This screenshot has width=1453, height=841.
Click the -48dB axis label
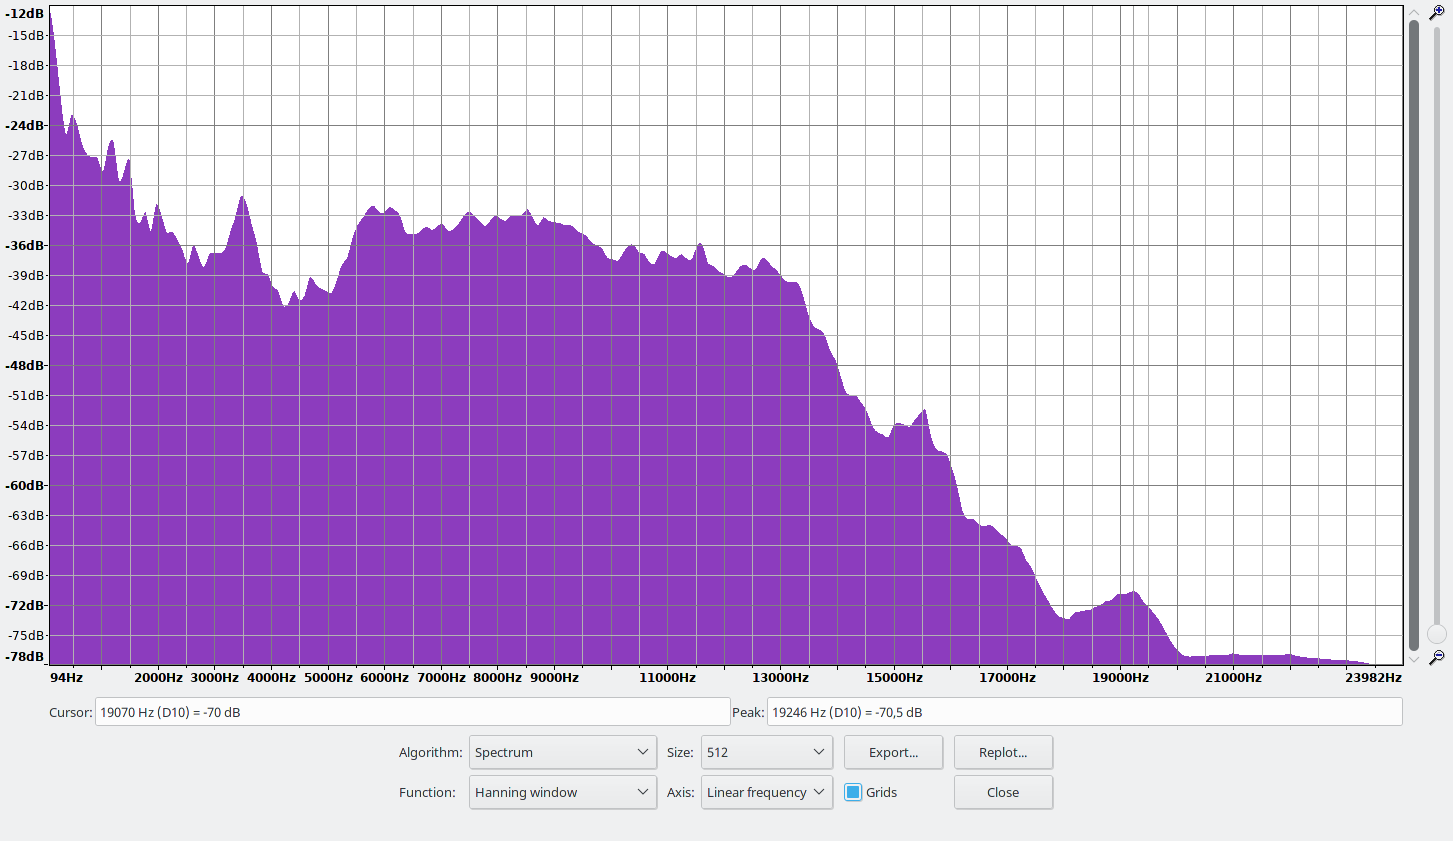[25, 365]
